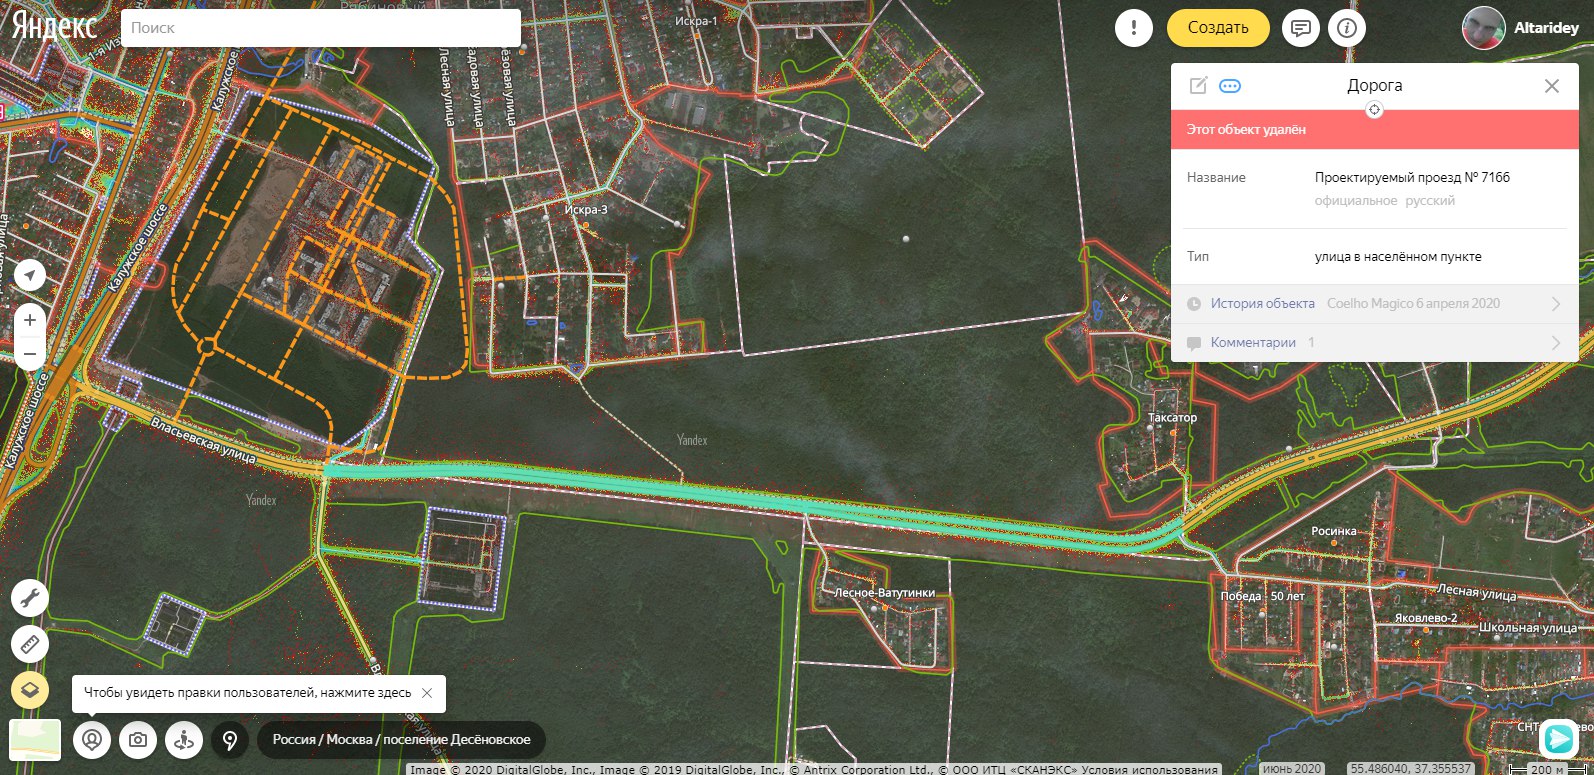
Task: Dismiss the Чтобы увидеть правки tooltip
Action: pyautogui.click(x=427, y=693)
